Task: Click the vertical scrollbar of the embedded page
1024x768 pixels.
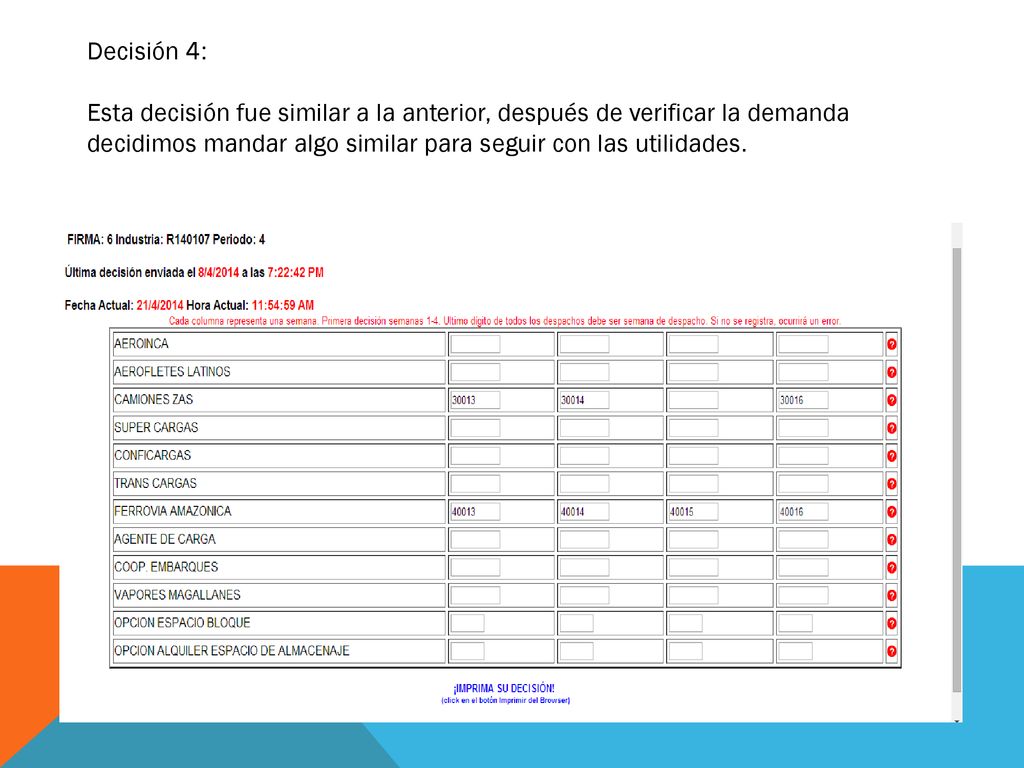Action: (957, 469)
